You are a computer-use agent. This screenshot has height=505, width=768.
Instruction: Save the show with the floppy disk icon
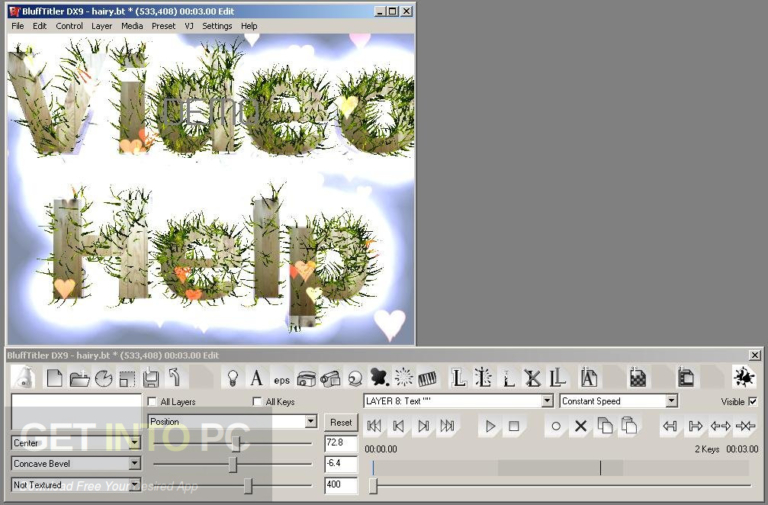[x=151, y=378]
